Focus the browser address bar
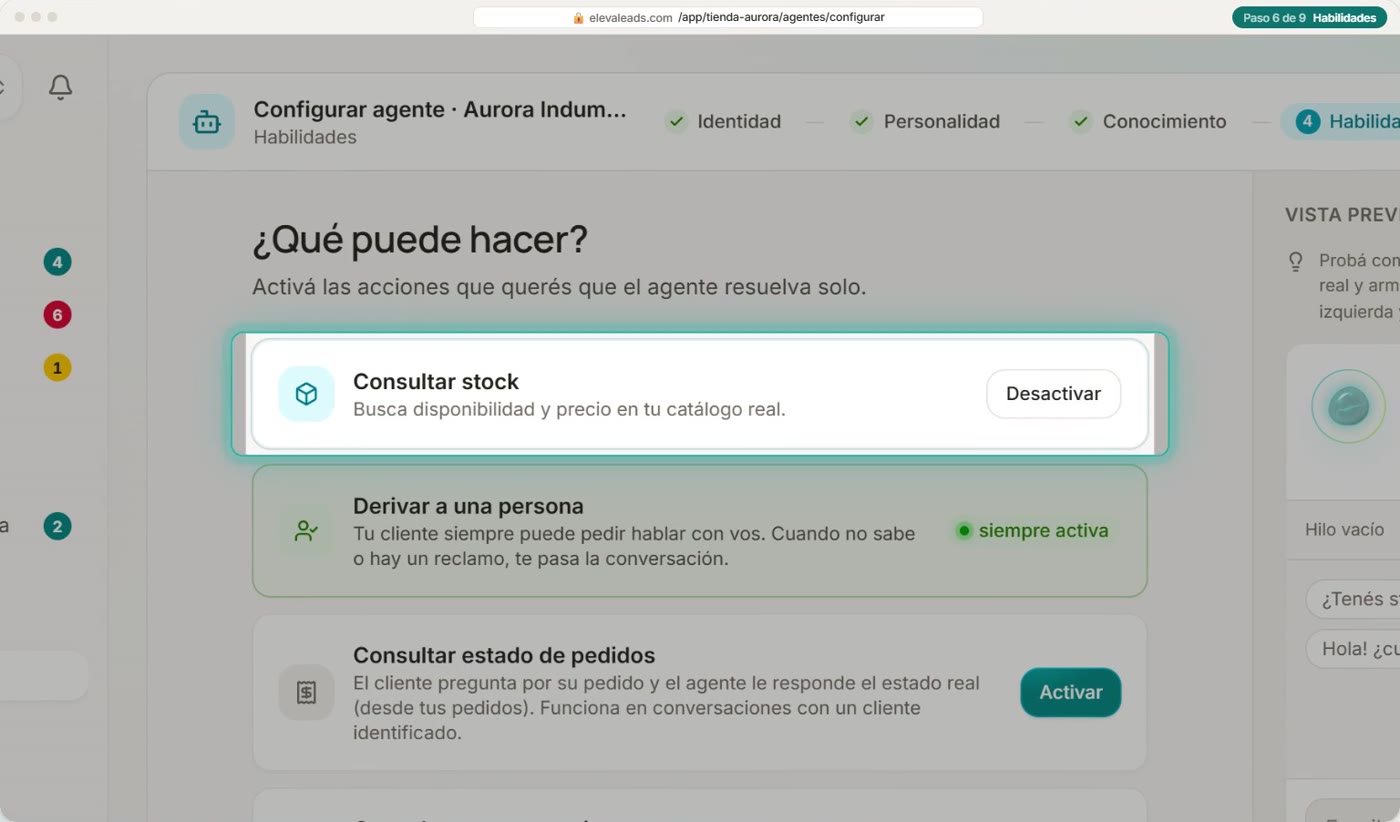The width and height of the screenshot is (1400, 822). tap(728, 17)
